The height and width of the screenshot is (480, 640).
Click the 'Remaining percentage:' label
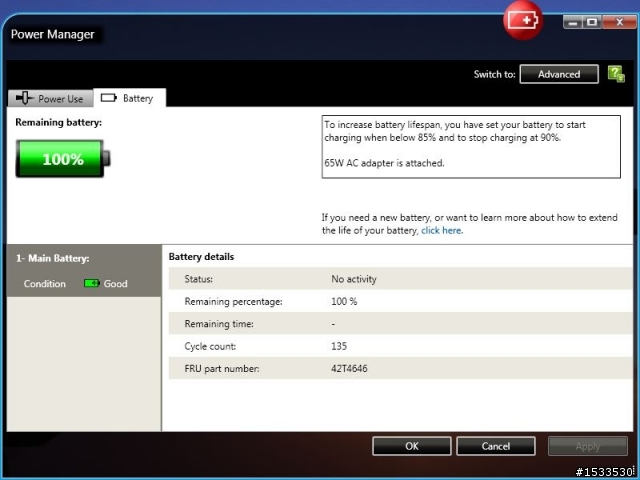pos(233,302)
